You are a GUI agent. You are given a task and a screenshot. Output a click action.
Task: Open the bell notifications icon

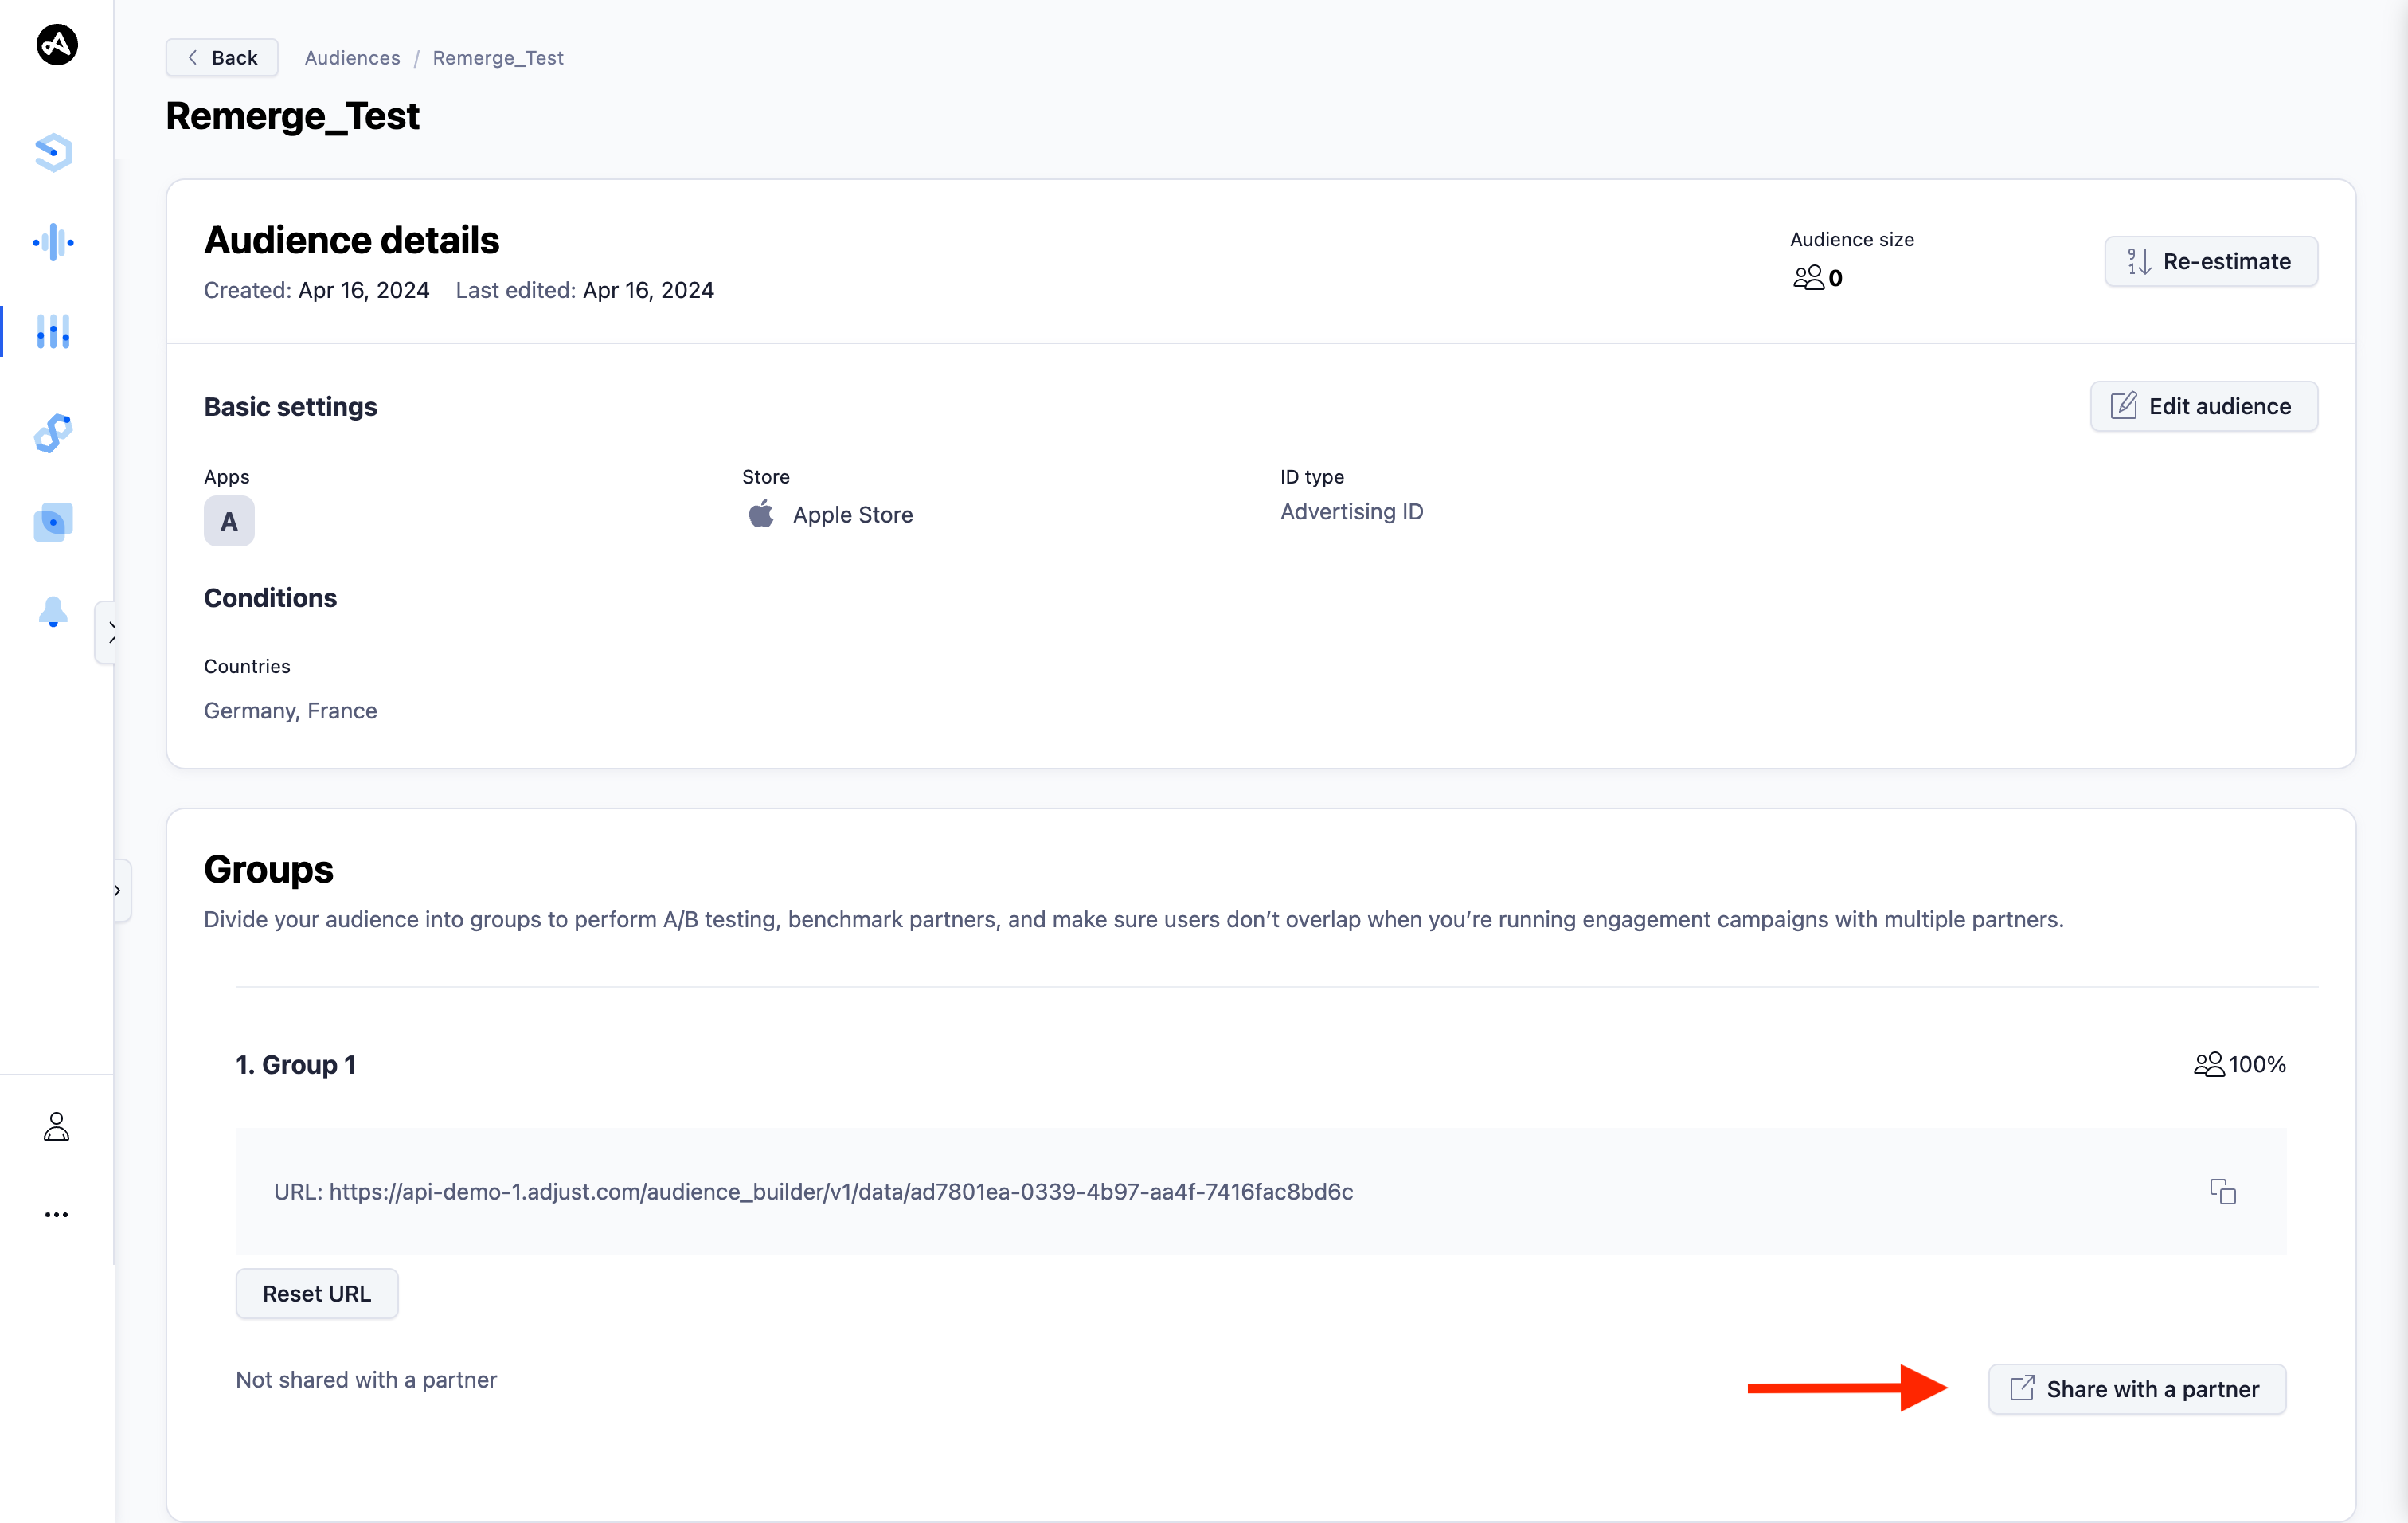pos(53,612)
